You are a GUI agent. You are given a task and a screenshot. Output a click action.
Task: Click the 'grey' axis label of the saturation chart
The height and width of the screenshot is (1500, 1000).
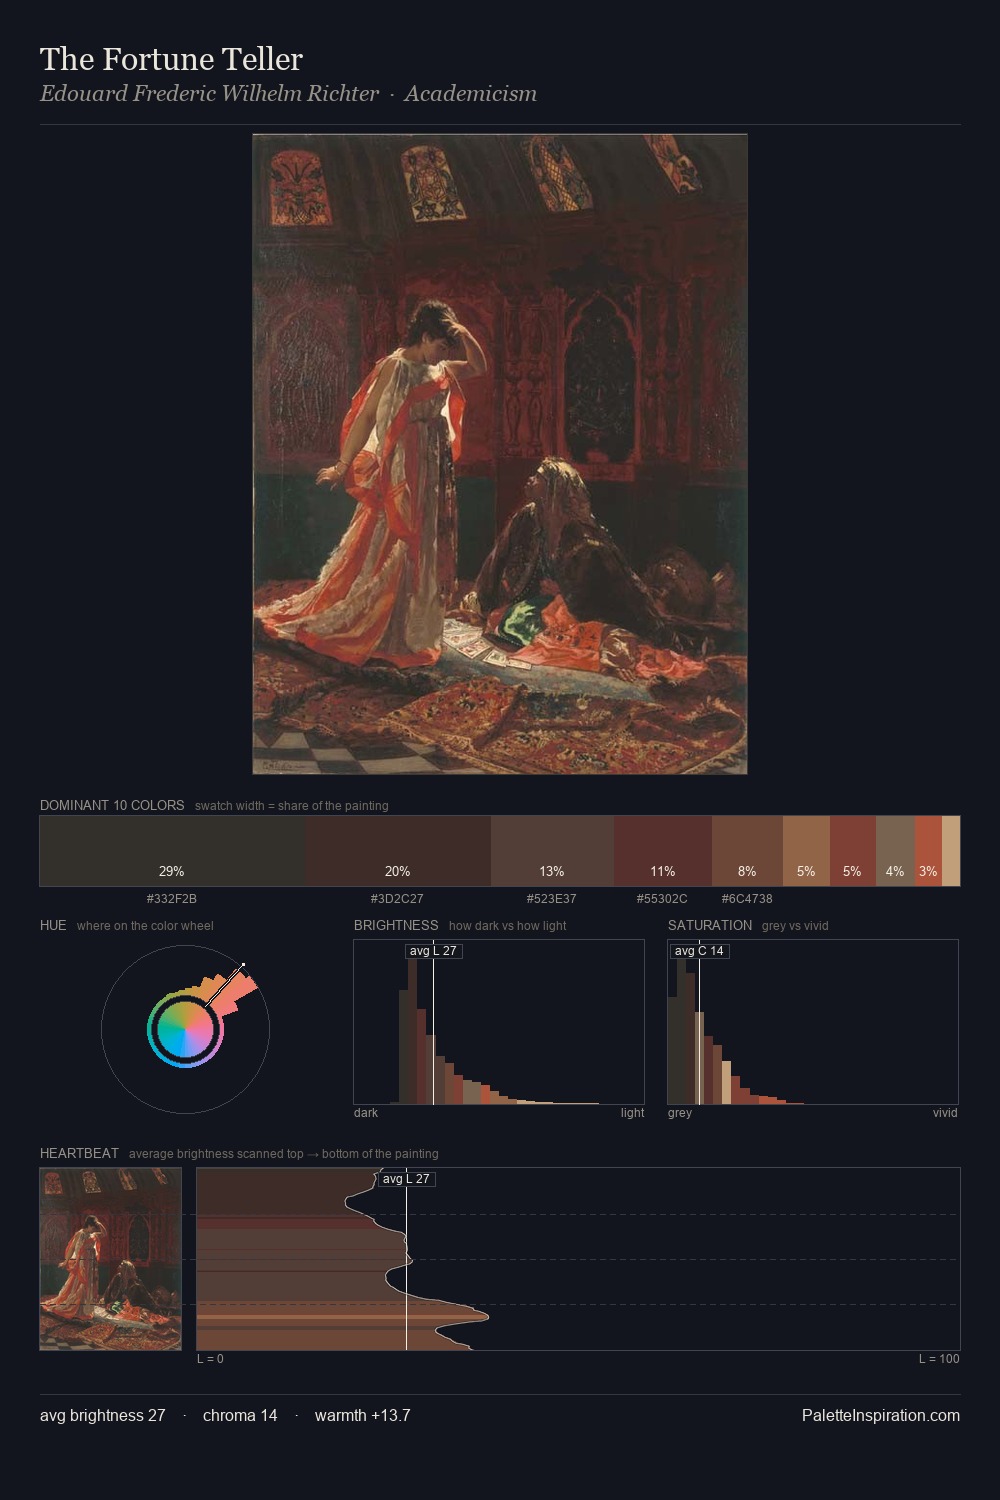[680, 1112]
